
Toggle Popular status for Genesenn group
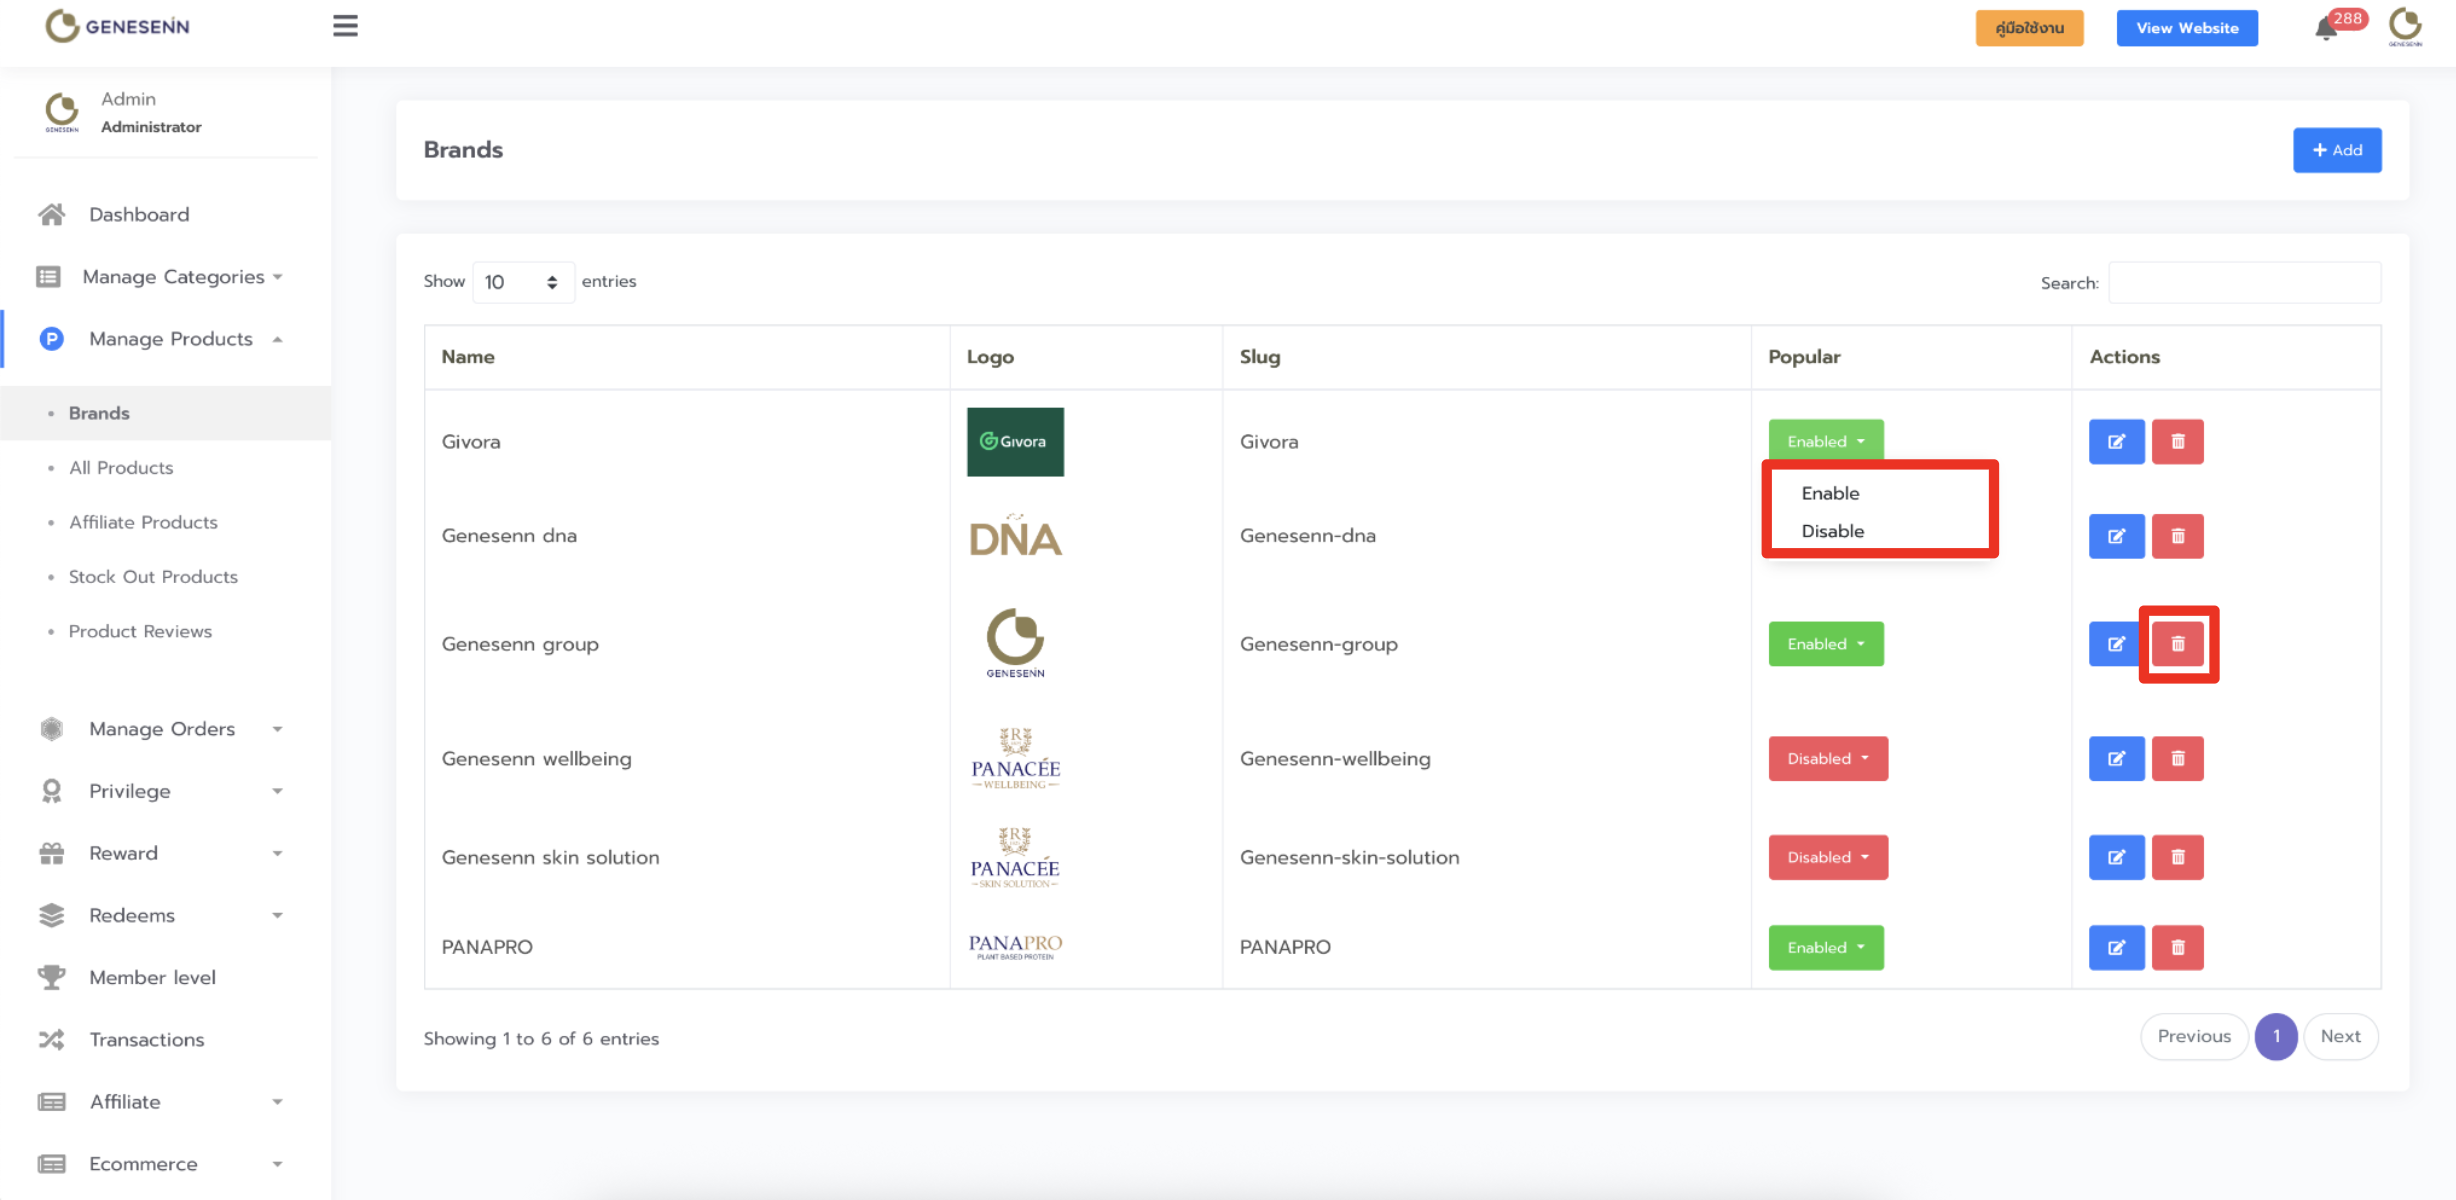1825,644
